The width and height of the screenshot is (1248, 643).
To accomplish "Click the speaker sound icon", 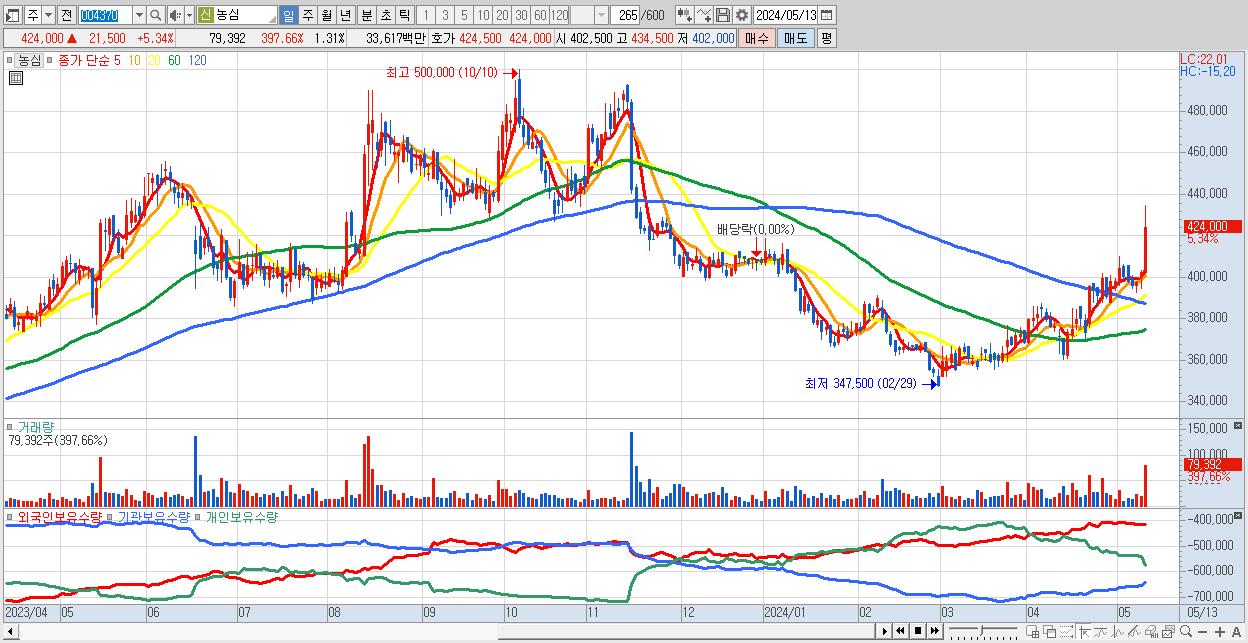I will pyautogui.click(x=175, y=15).
